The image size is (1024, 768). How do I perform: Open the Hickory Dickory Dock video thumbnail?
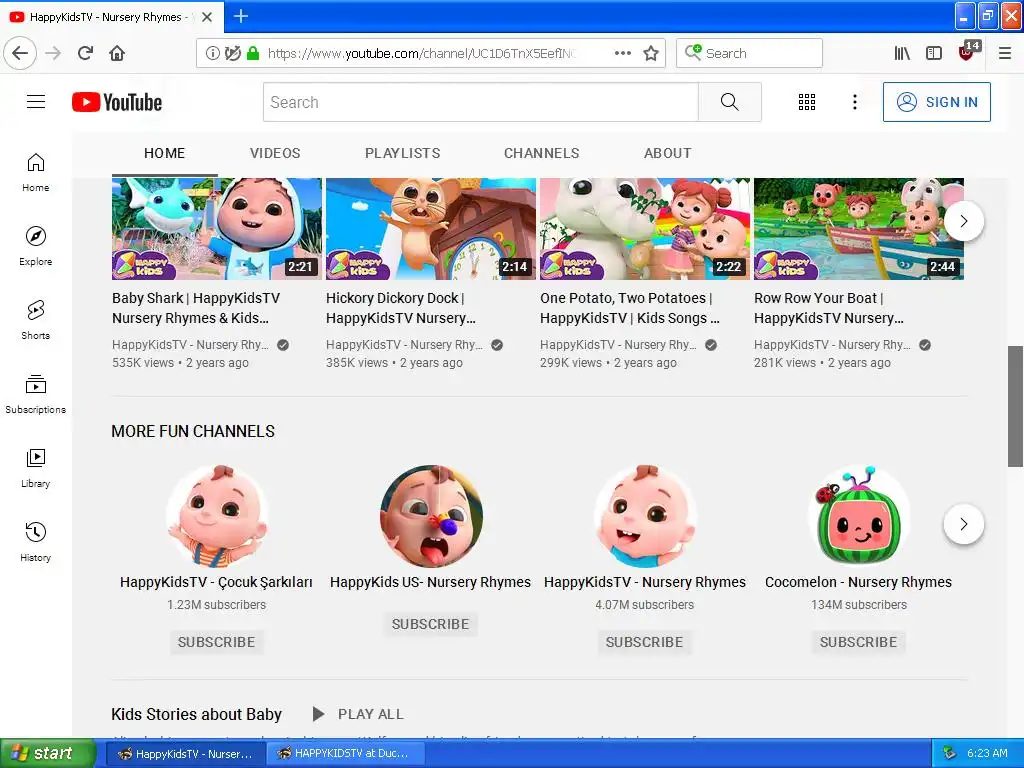point(431,229)
